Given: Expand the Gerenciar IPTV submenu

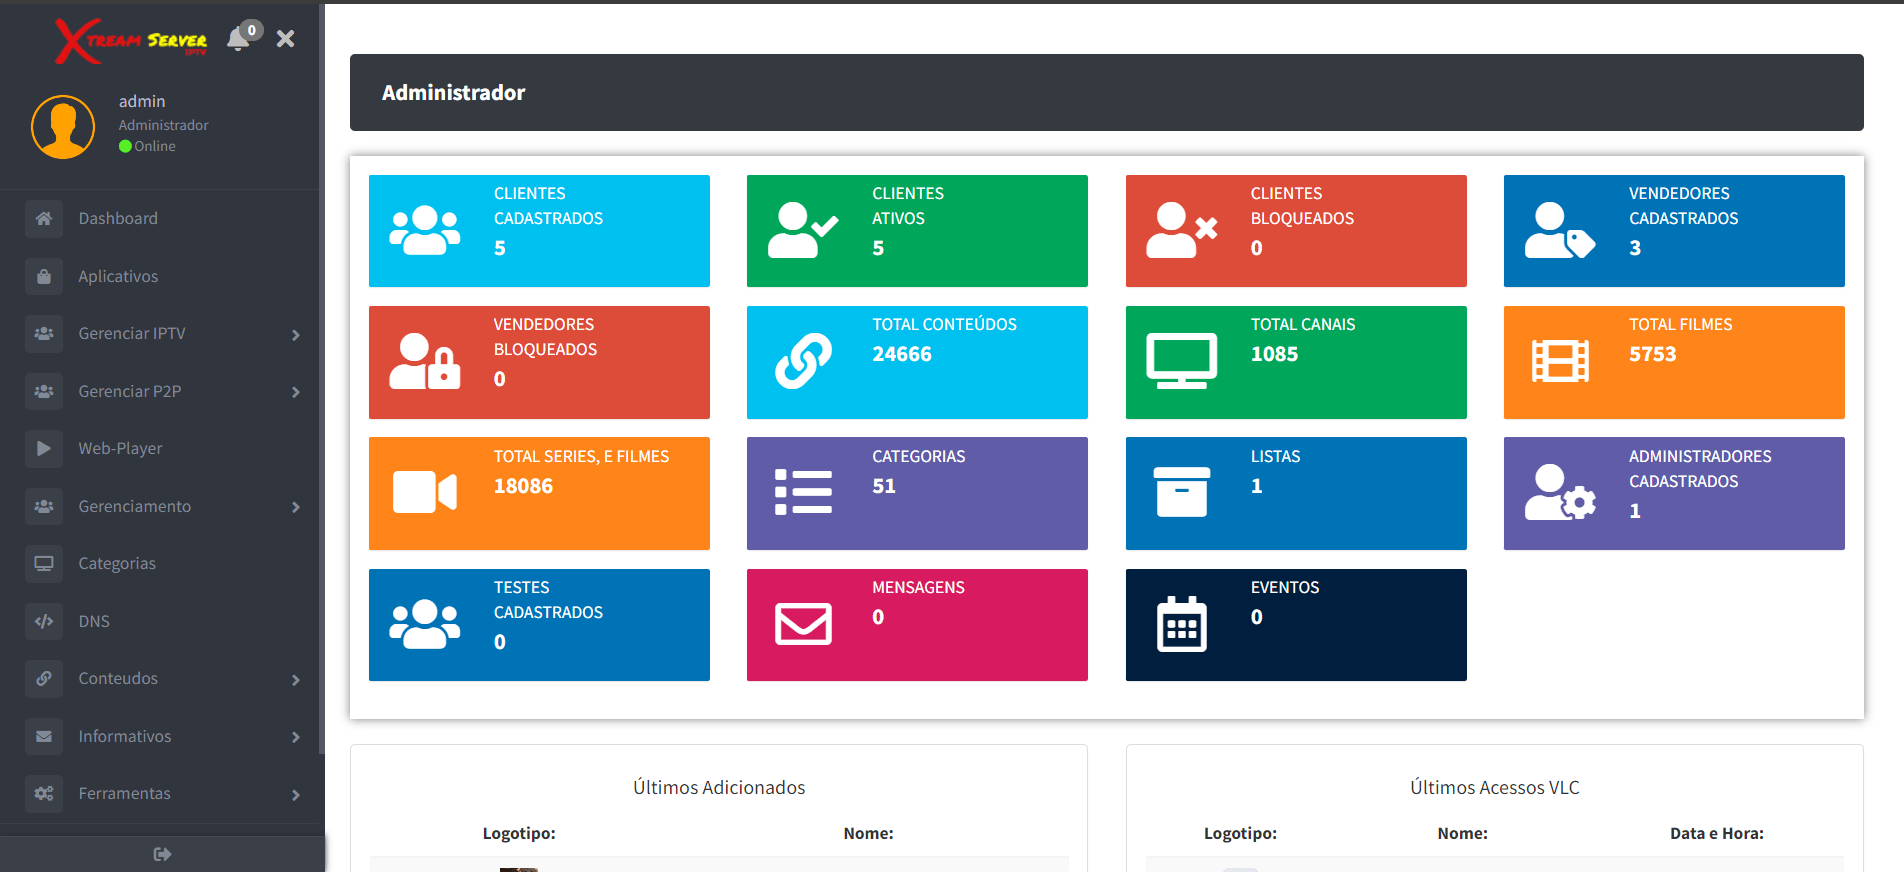Looking at the screenshot, I should (295, 335).
